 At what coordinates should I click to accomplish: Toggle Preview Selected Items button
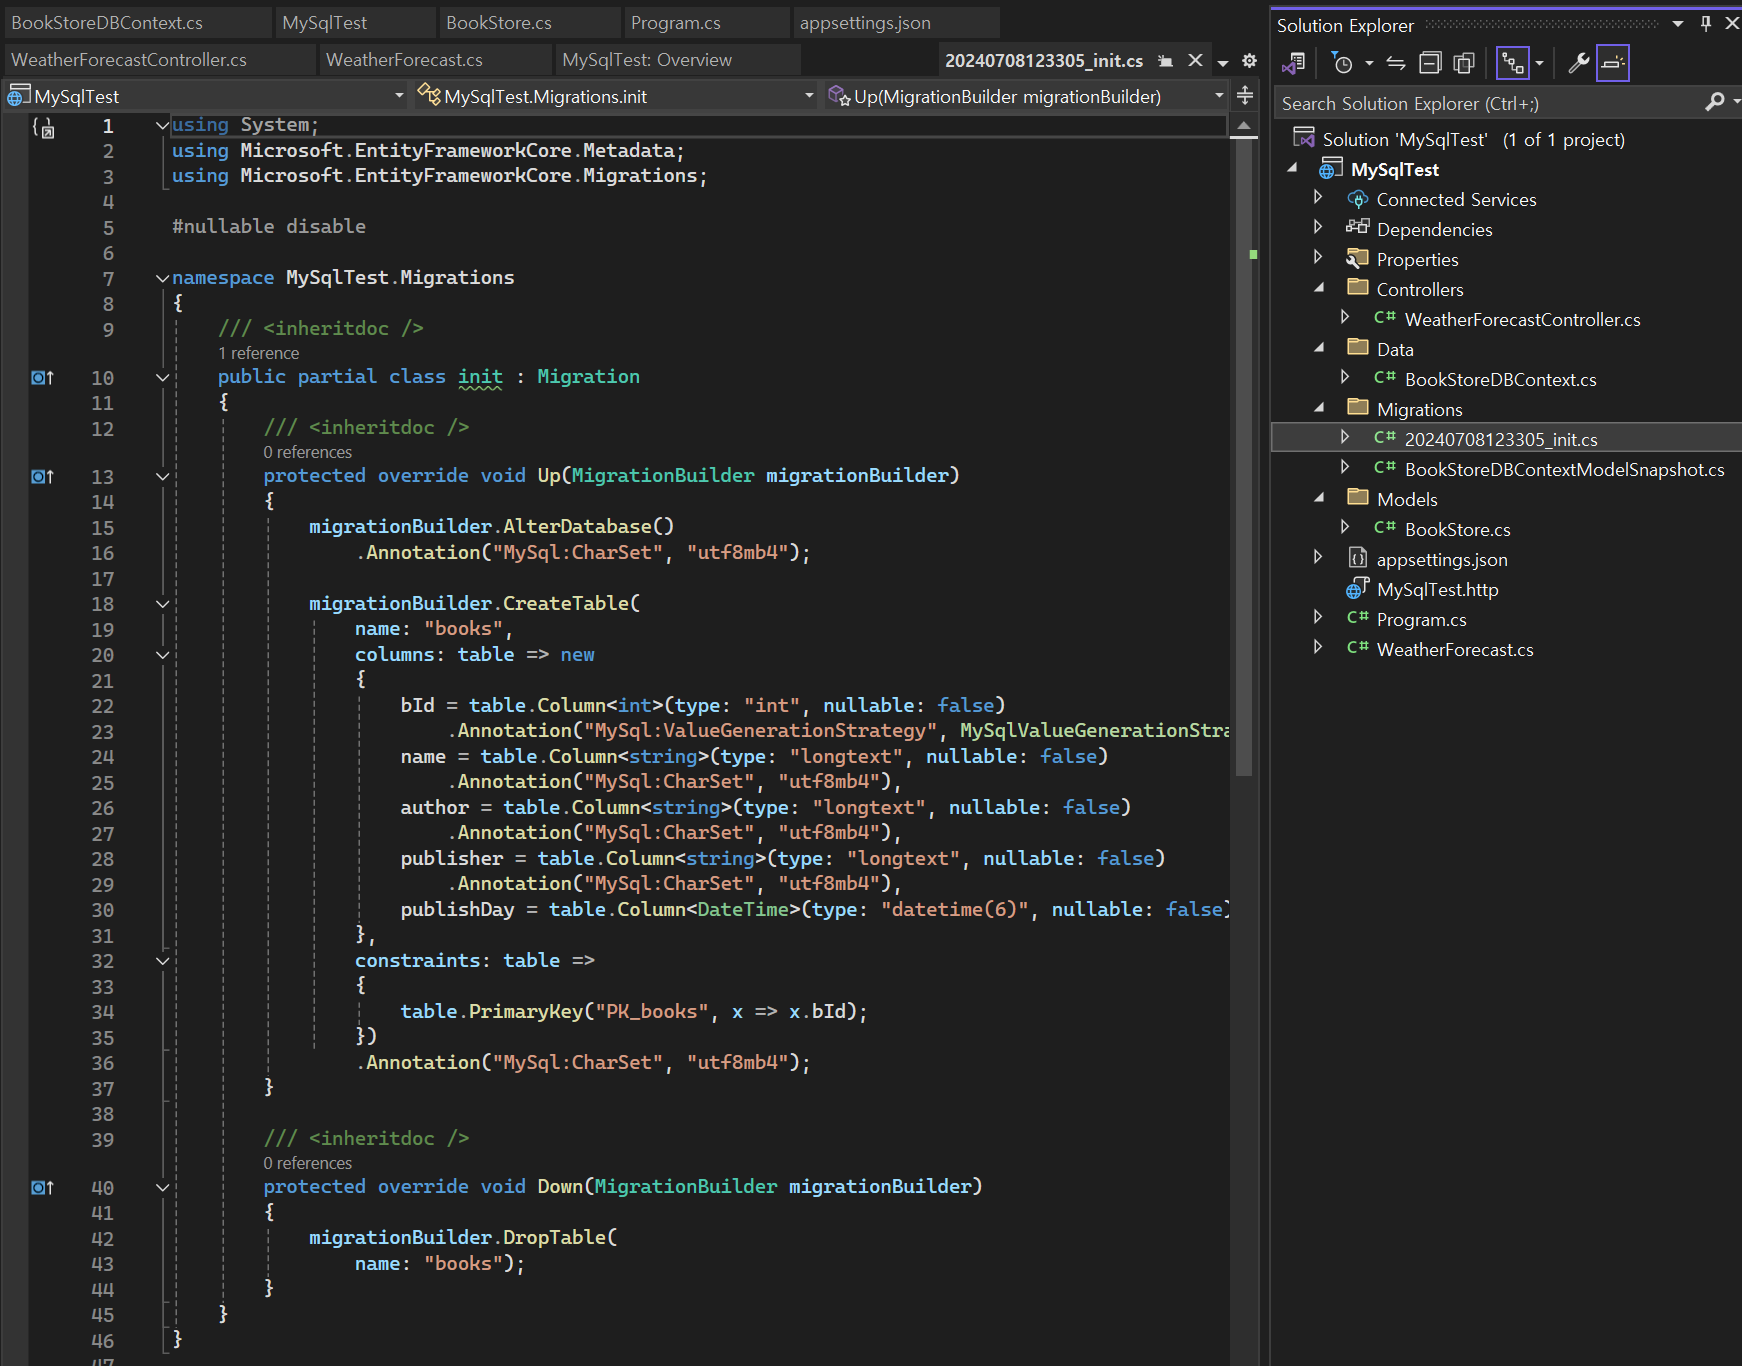point(1613,63)
